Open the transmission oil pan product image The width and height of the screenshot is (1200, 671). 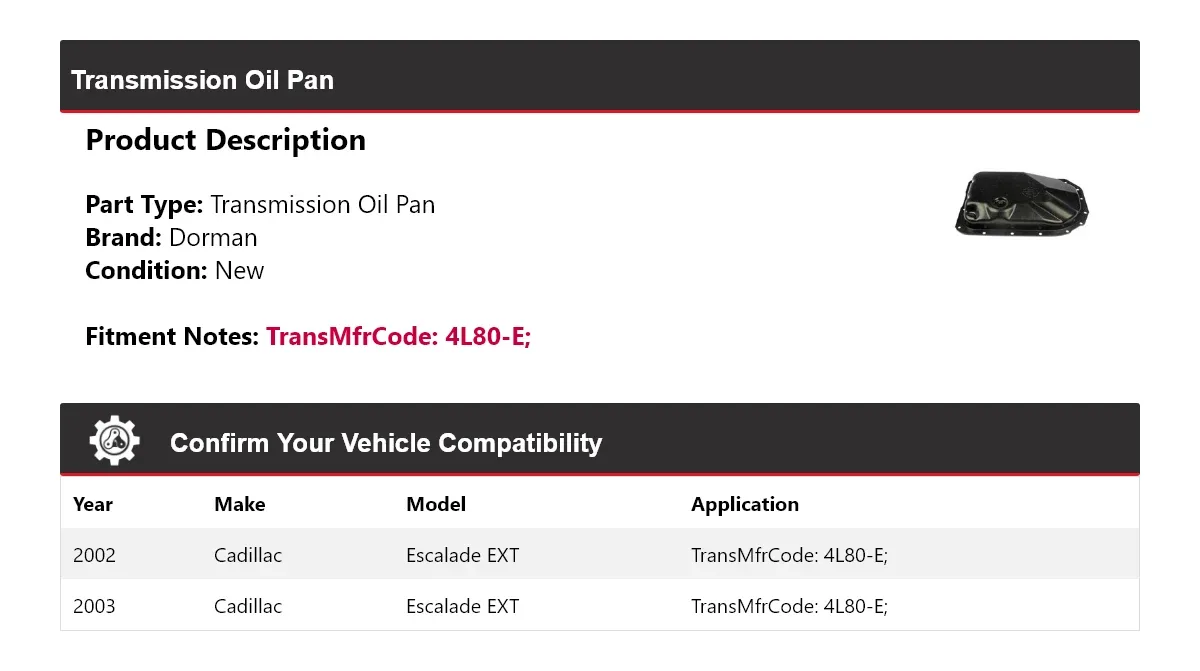tap(1022, 206)
